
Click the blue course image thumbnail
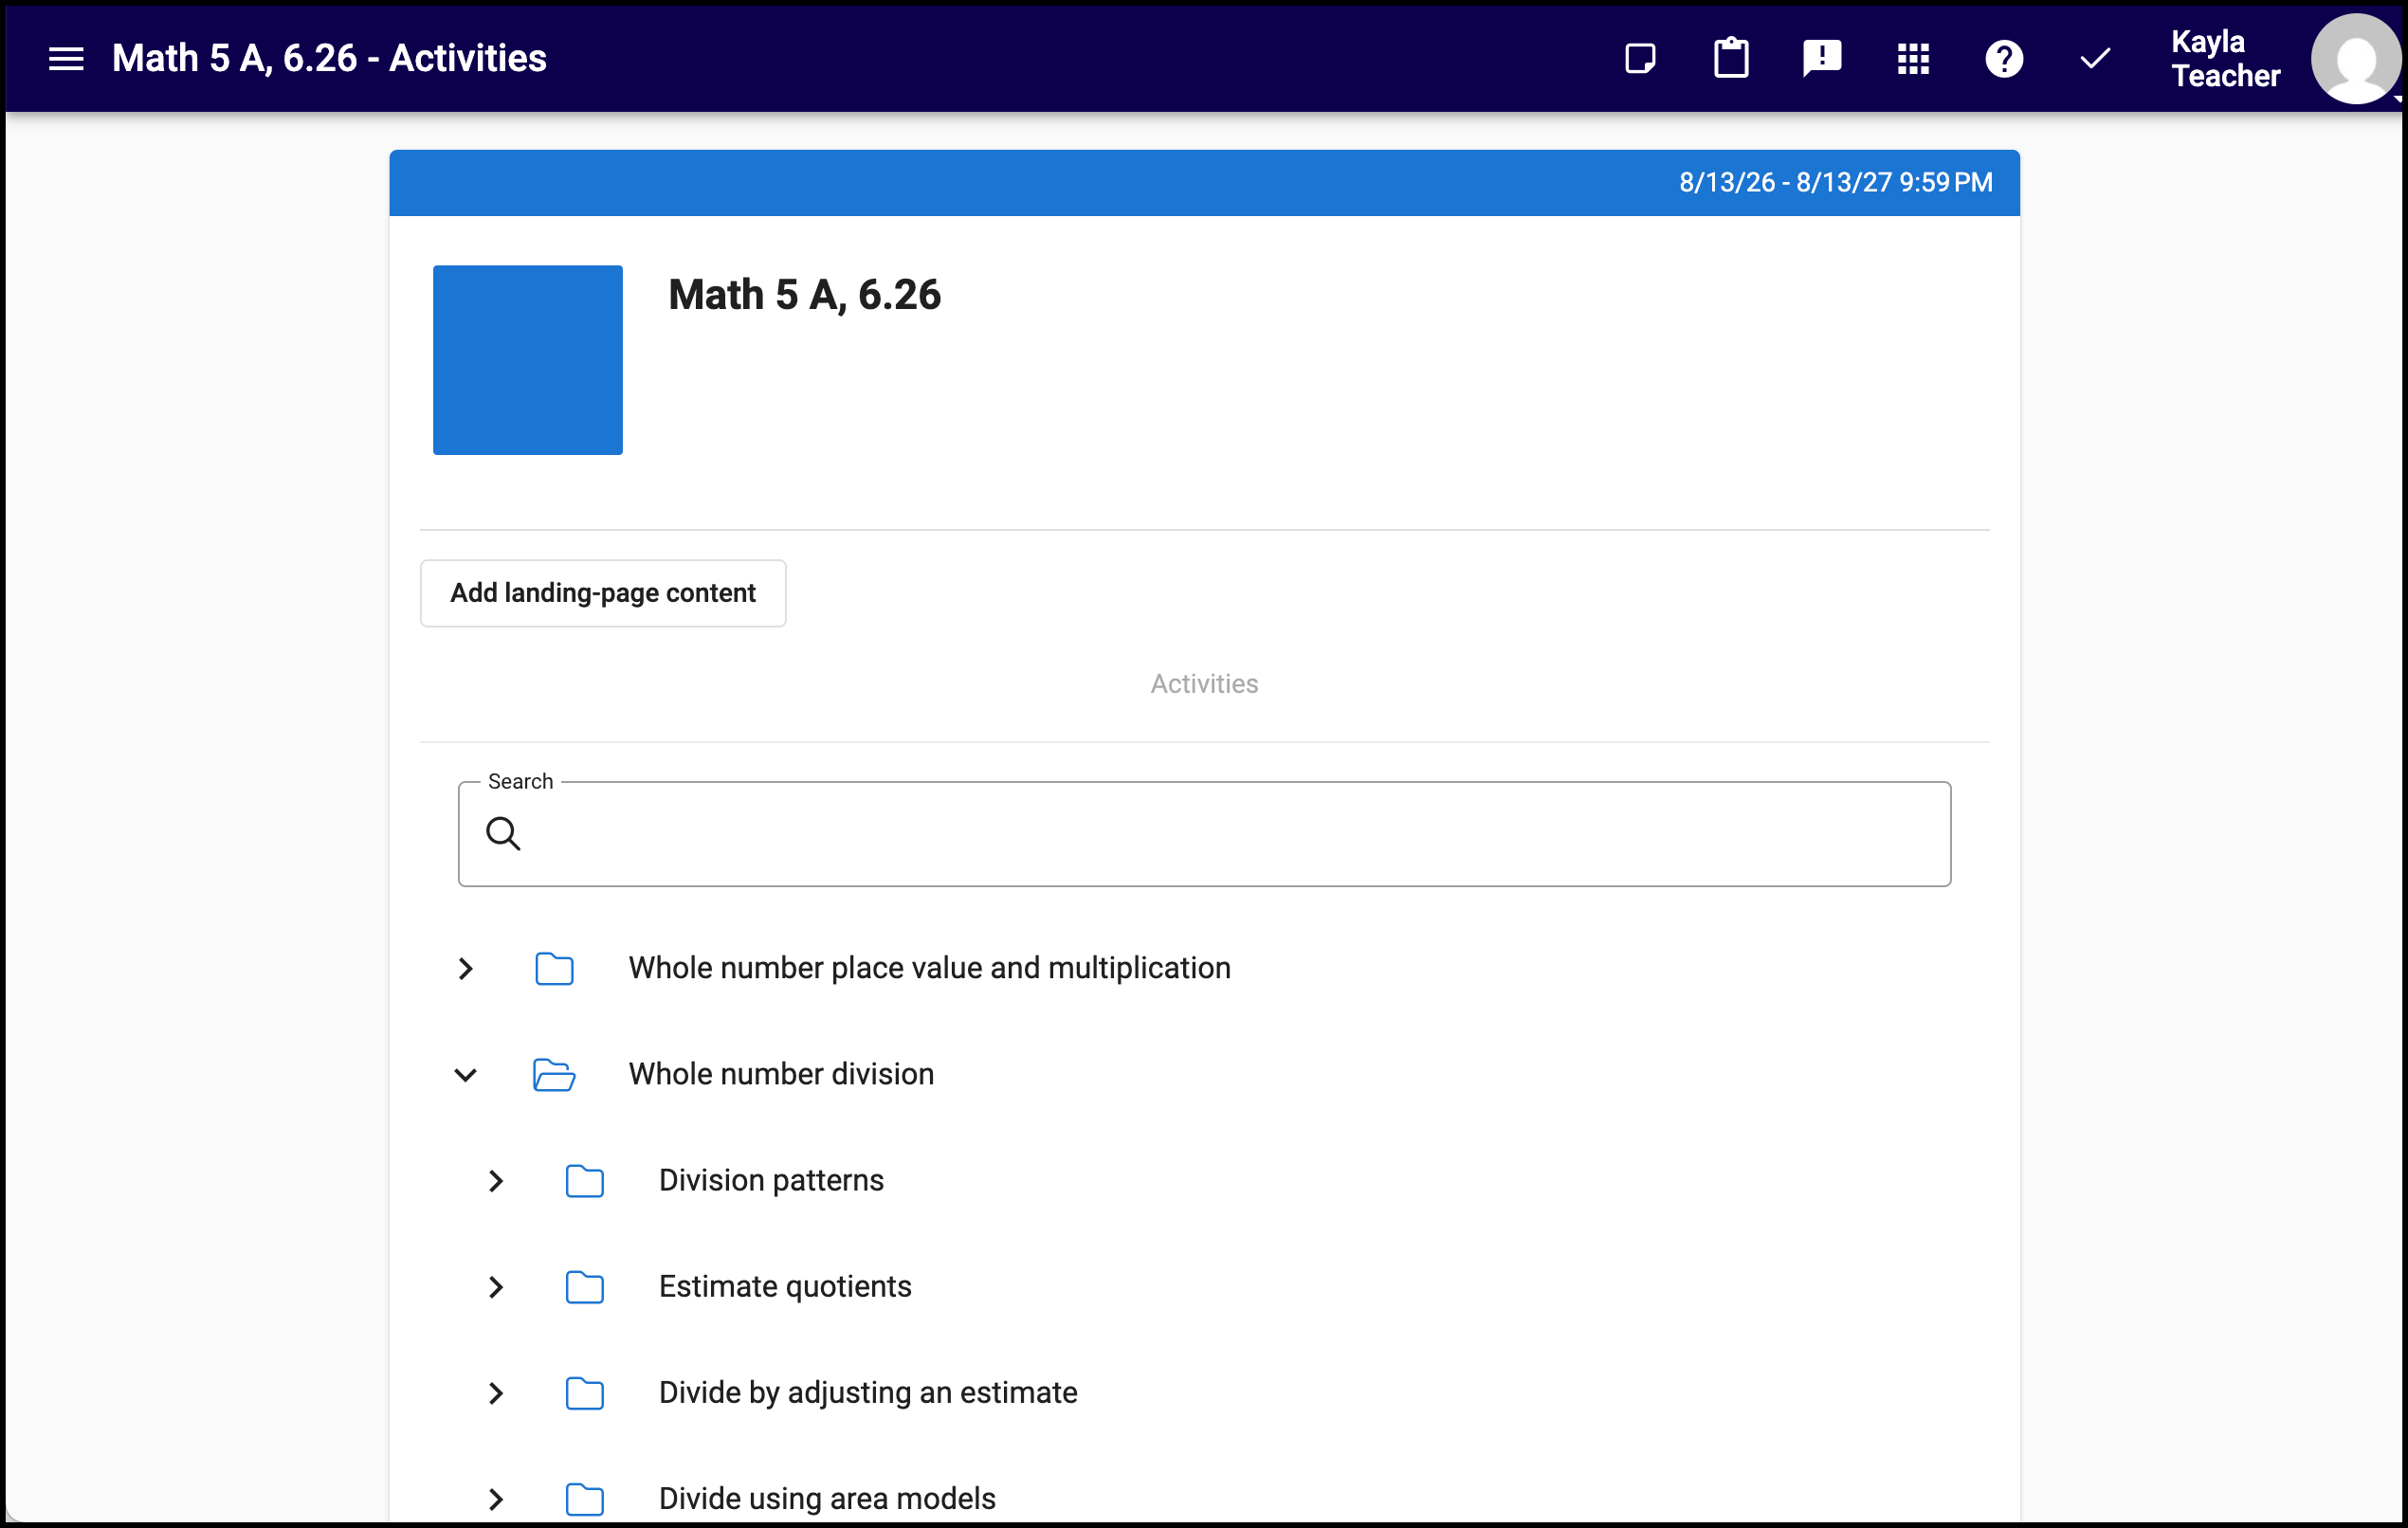tap(528, 360)
